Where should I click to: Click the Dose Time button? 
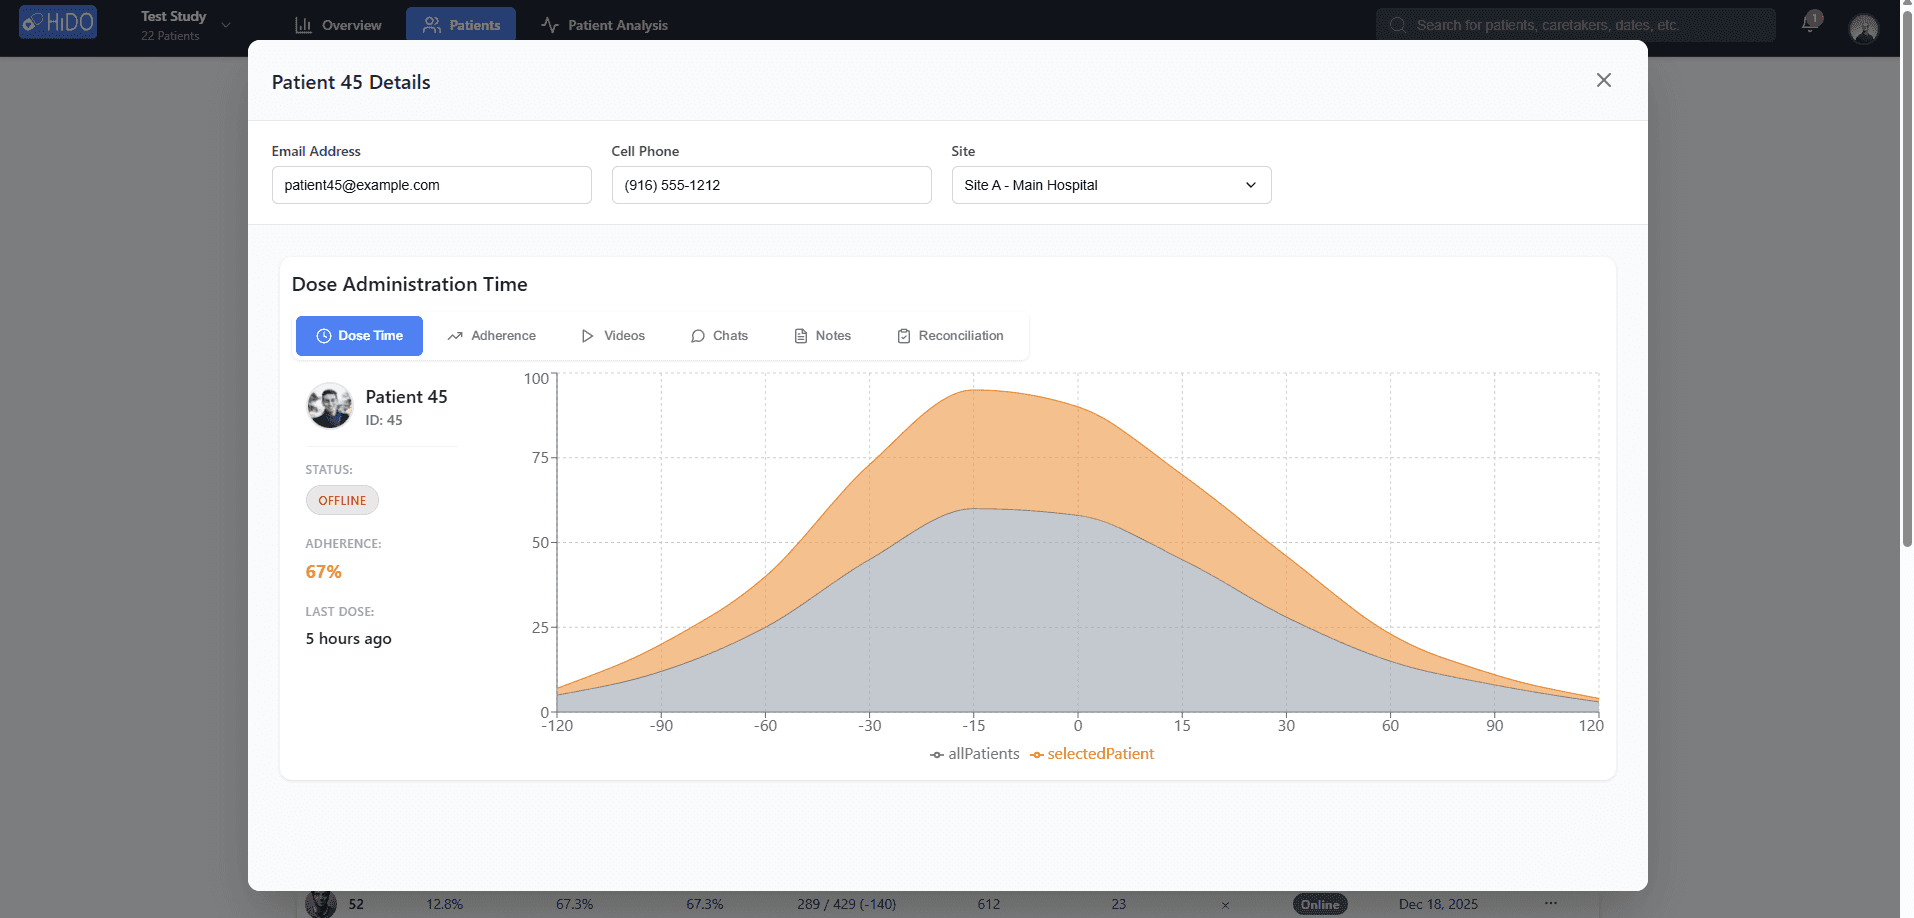[x=359, y=336]
